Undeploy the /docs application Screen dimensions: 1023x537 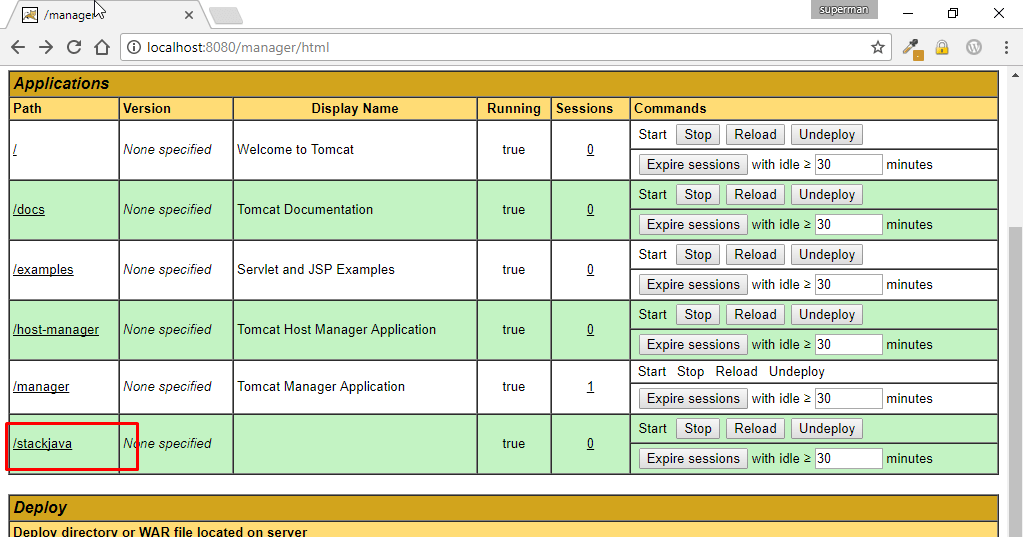(827, 194)
